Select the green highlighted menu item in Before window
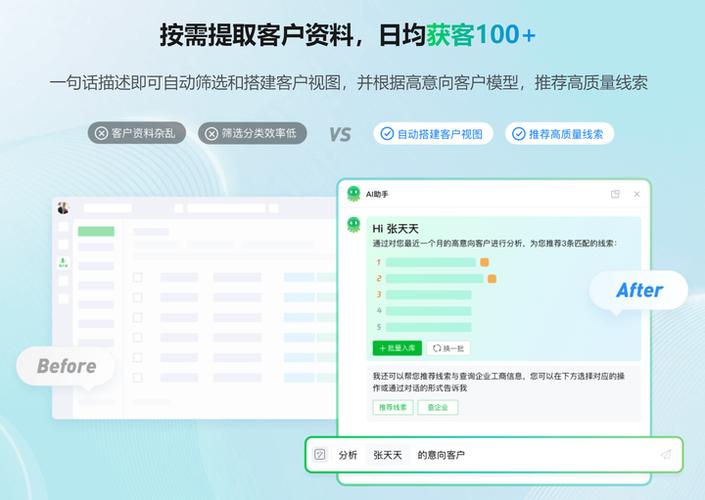 click(96, 231)
